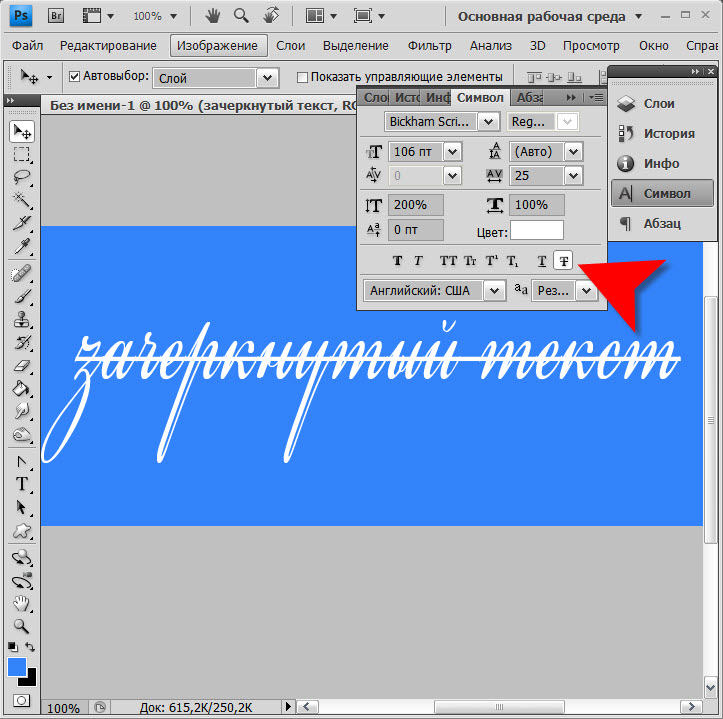
Task: Open the Основная рабочая среда workspace dropdown
Action: tap(639, 17)
